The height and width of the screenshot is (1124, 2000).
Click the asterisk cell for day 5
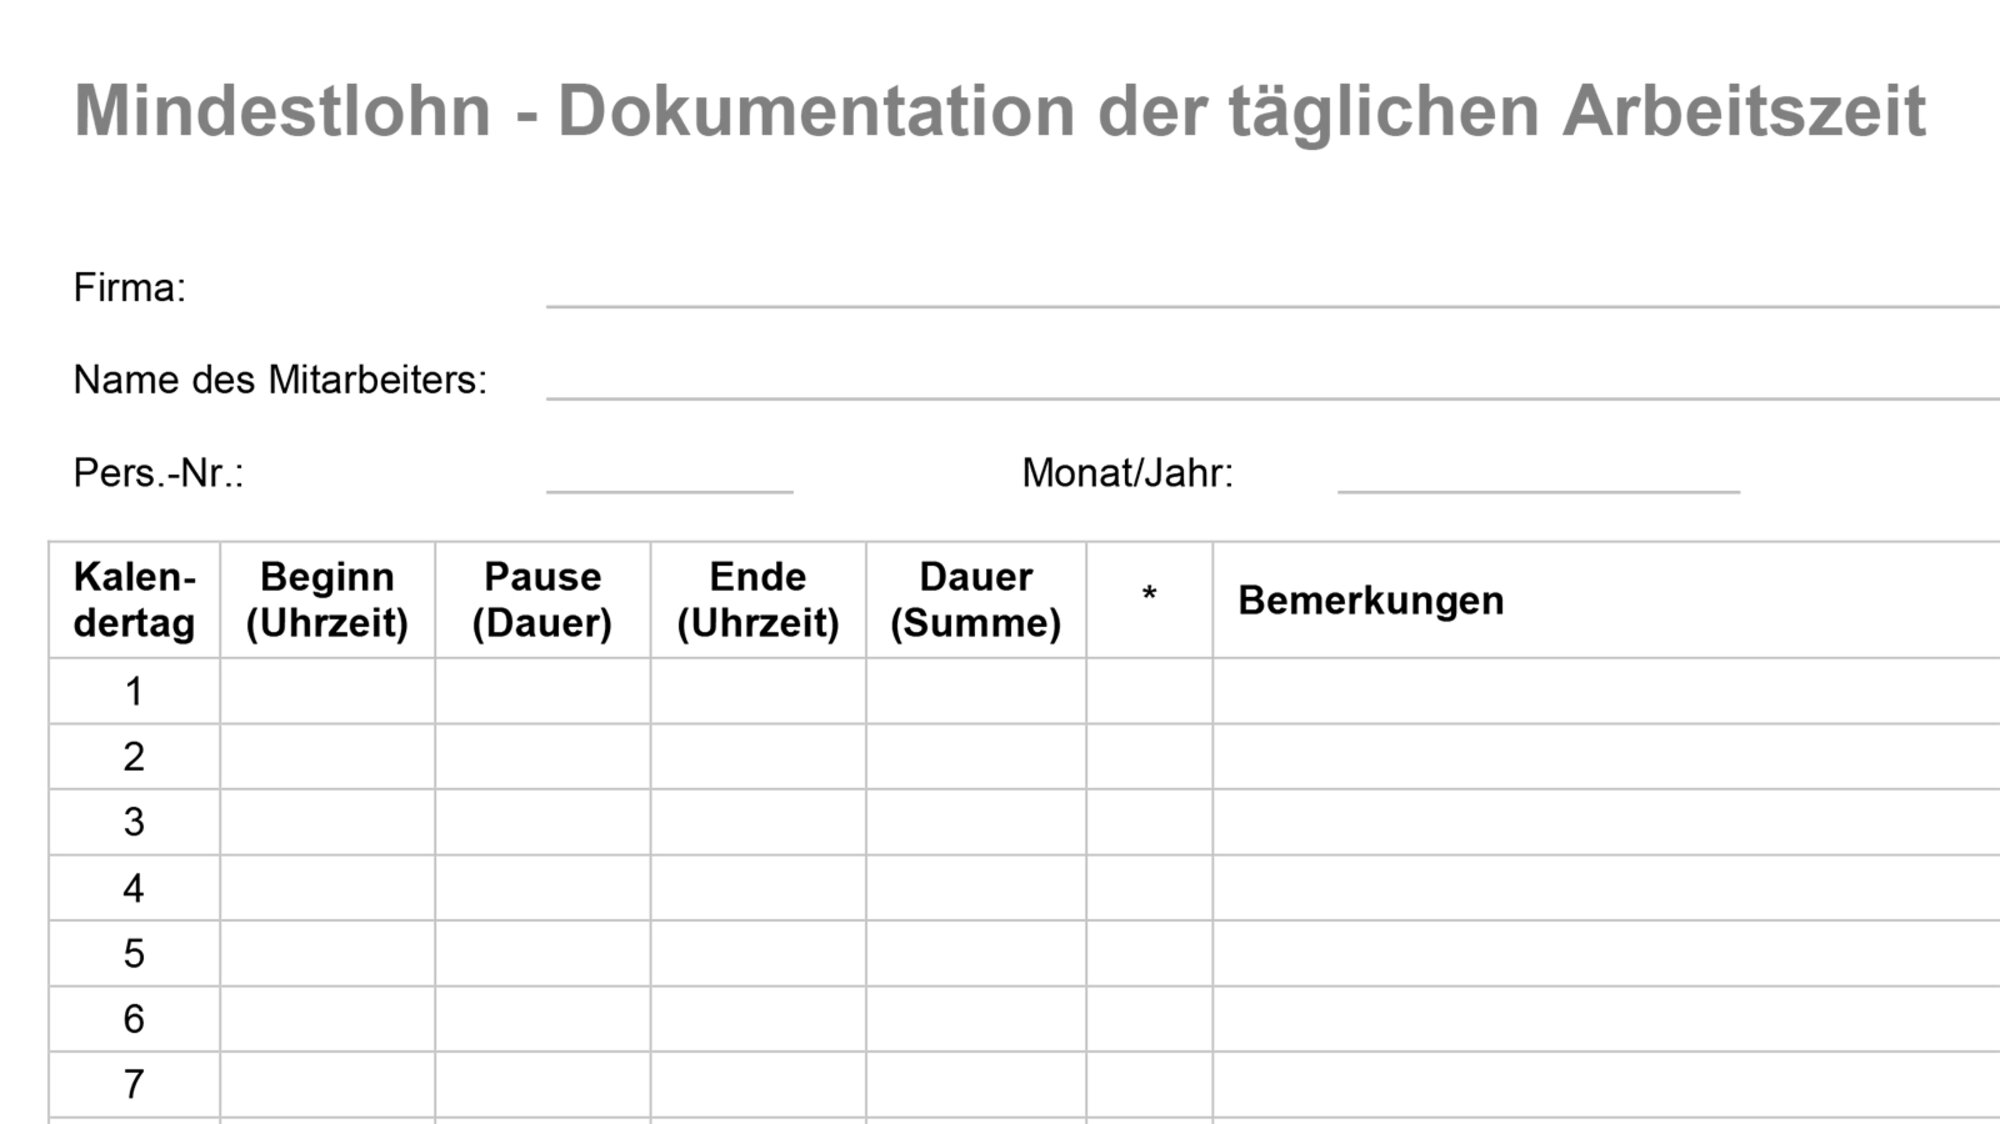[x=1149, y=953]
